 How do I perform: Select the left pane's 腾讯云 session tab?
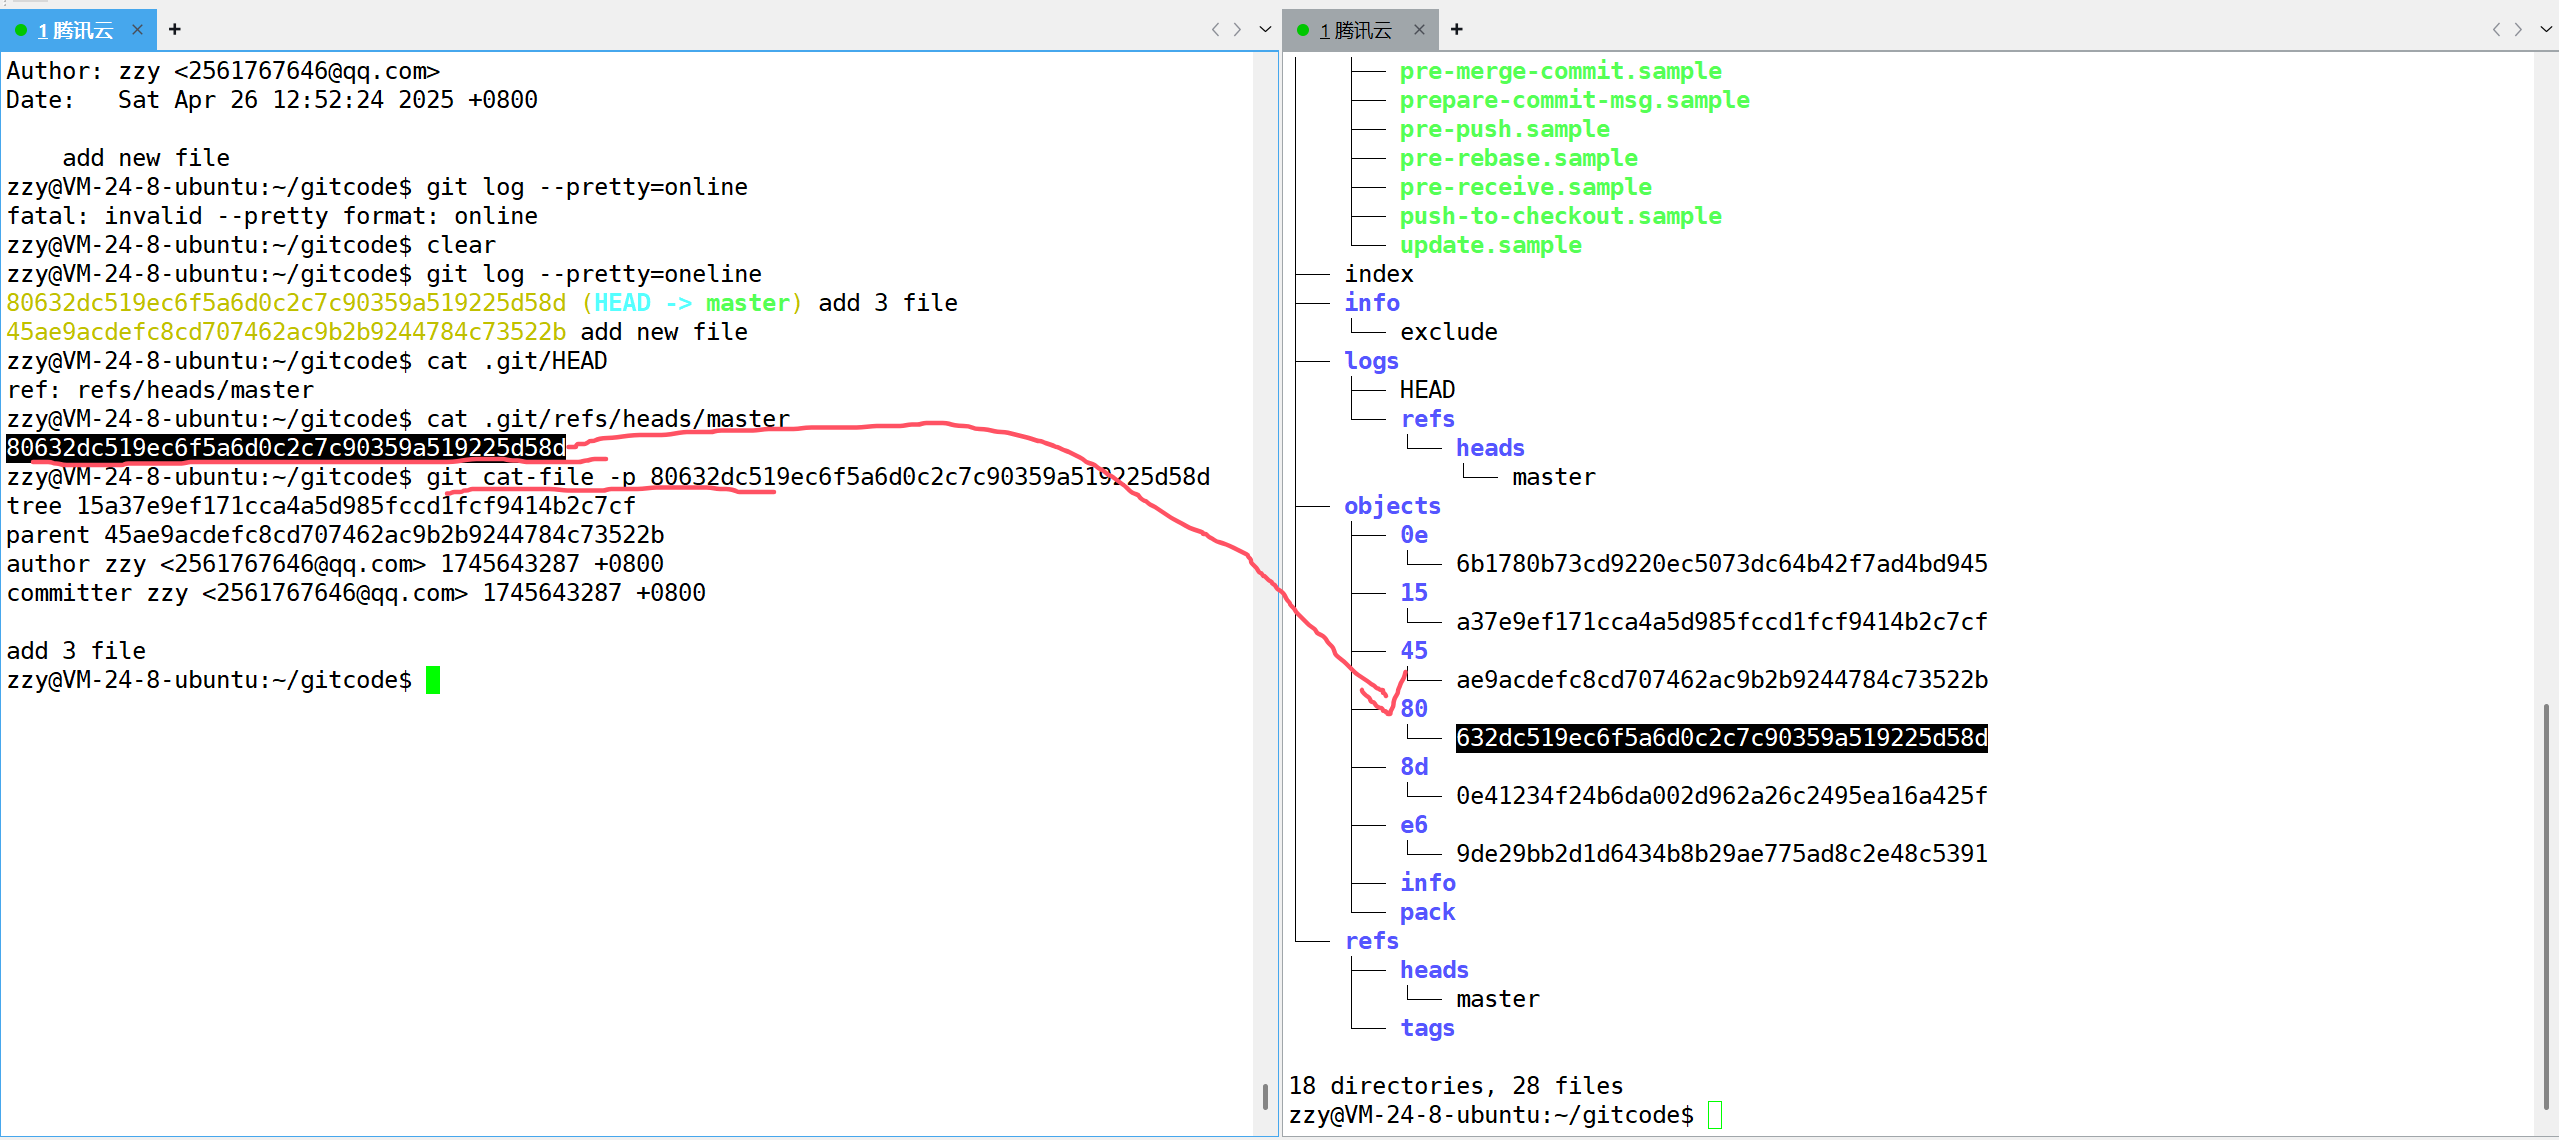tap(74, 30)
